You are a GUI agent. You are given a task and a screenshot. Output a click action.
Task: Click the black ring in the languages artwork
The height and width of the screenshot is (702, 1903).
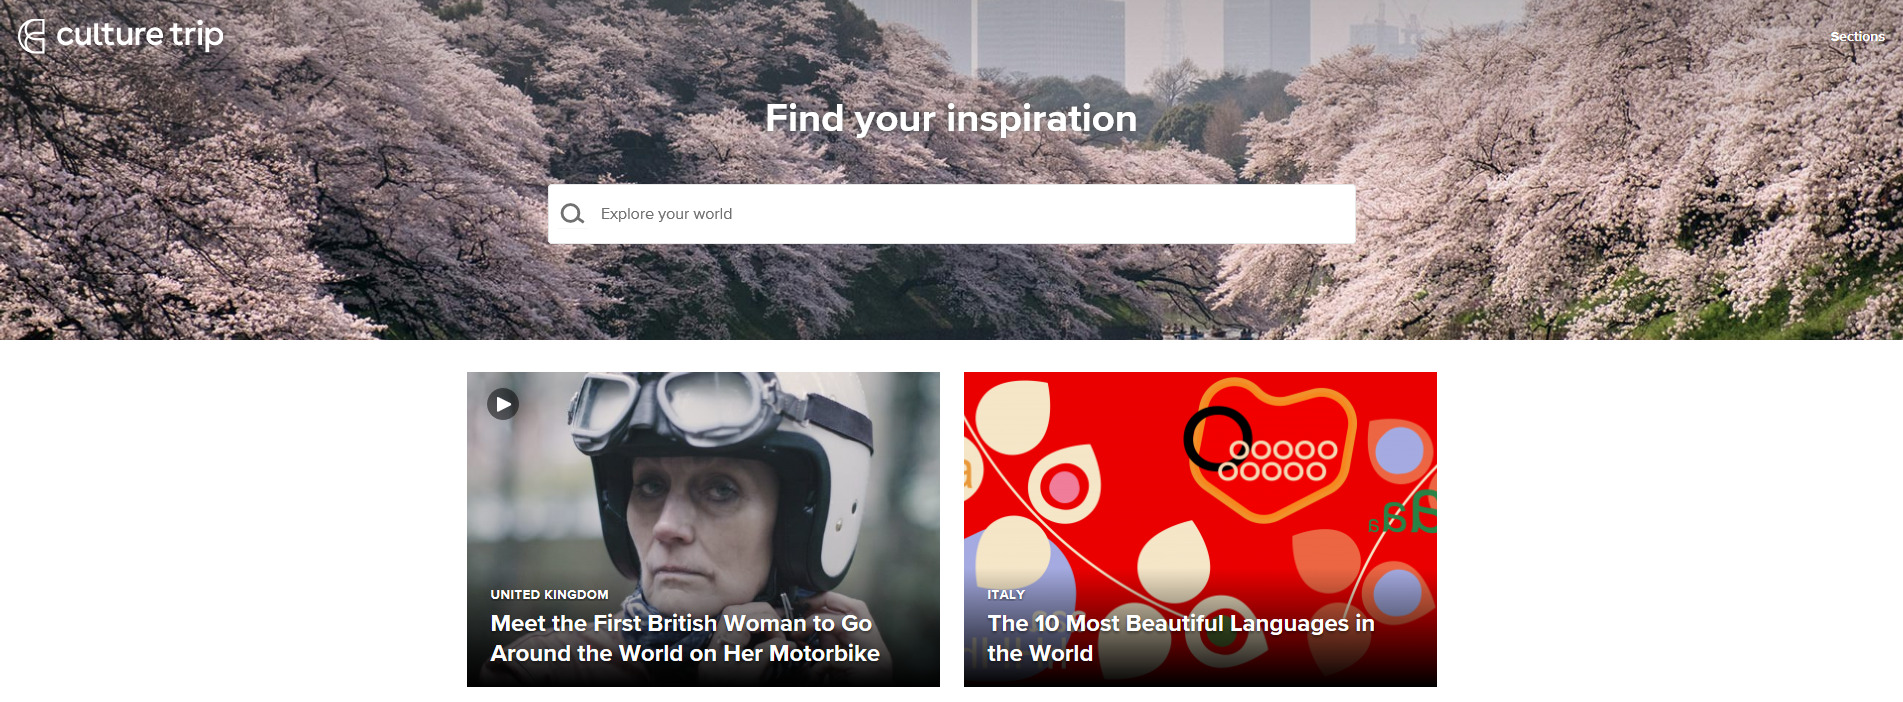(1217, 438)
